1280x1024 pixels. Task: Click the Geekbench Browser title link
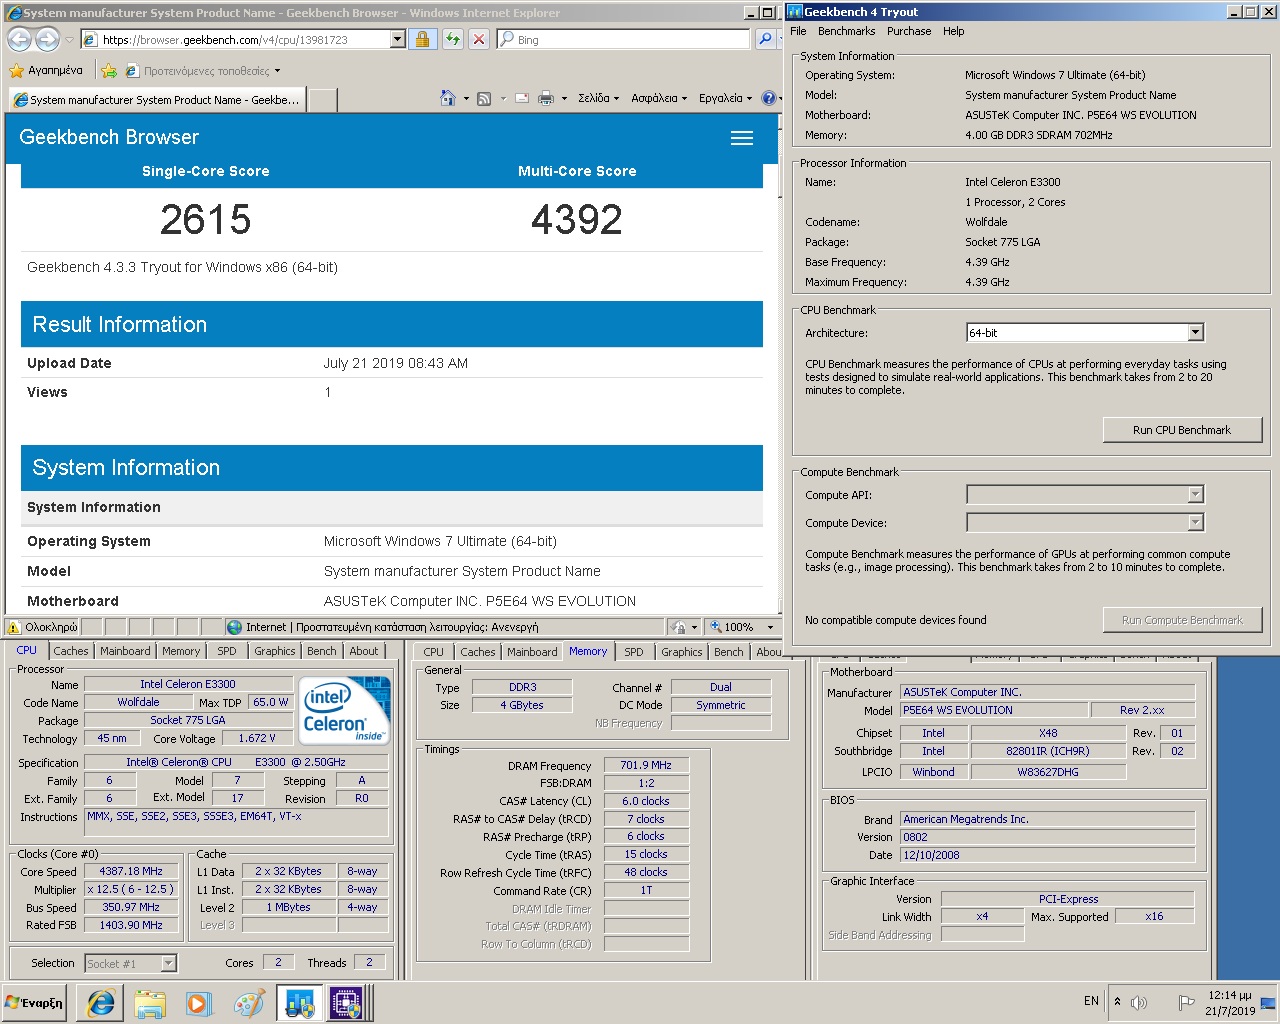(x=109, y=137)
